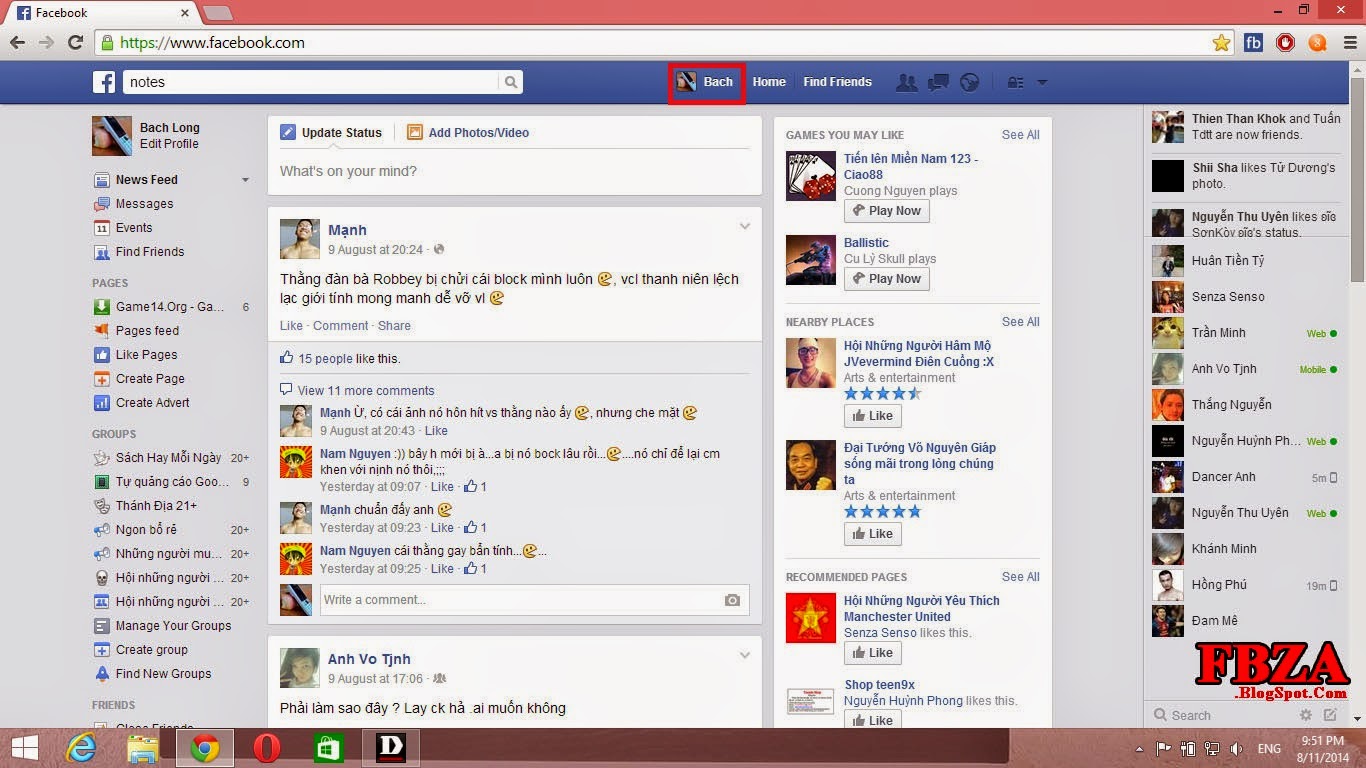Click the fb extension icon in Chrome's toolbar

coord(1253,43)
